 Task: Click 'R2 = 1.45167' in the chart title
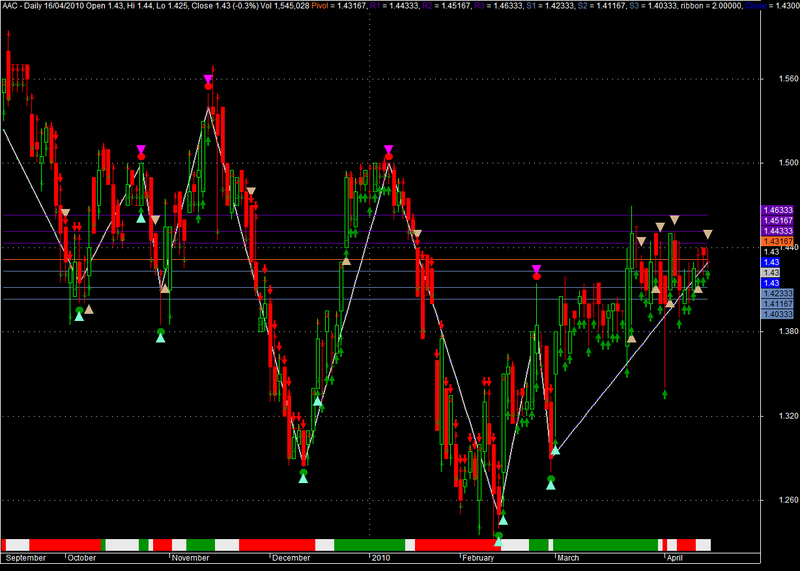445,6
